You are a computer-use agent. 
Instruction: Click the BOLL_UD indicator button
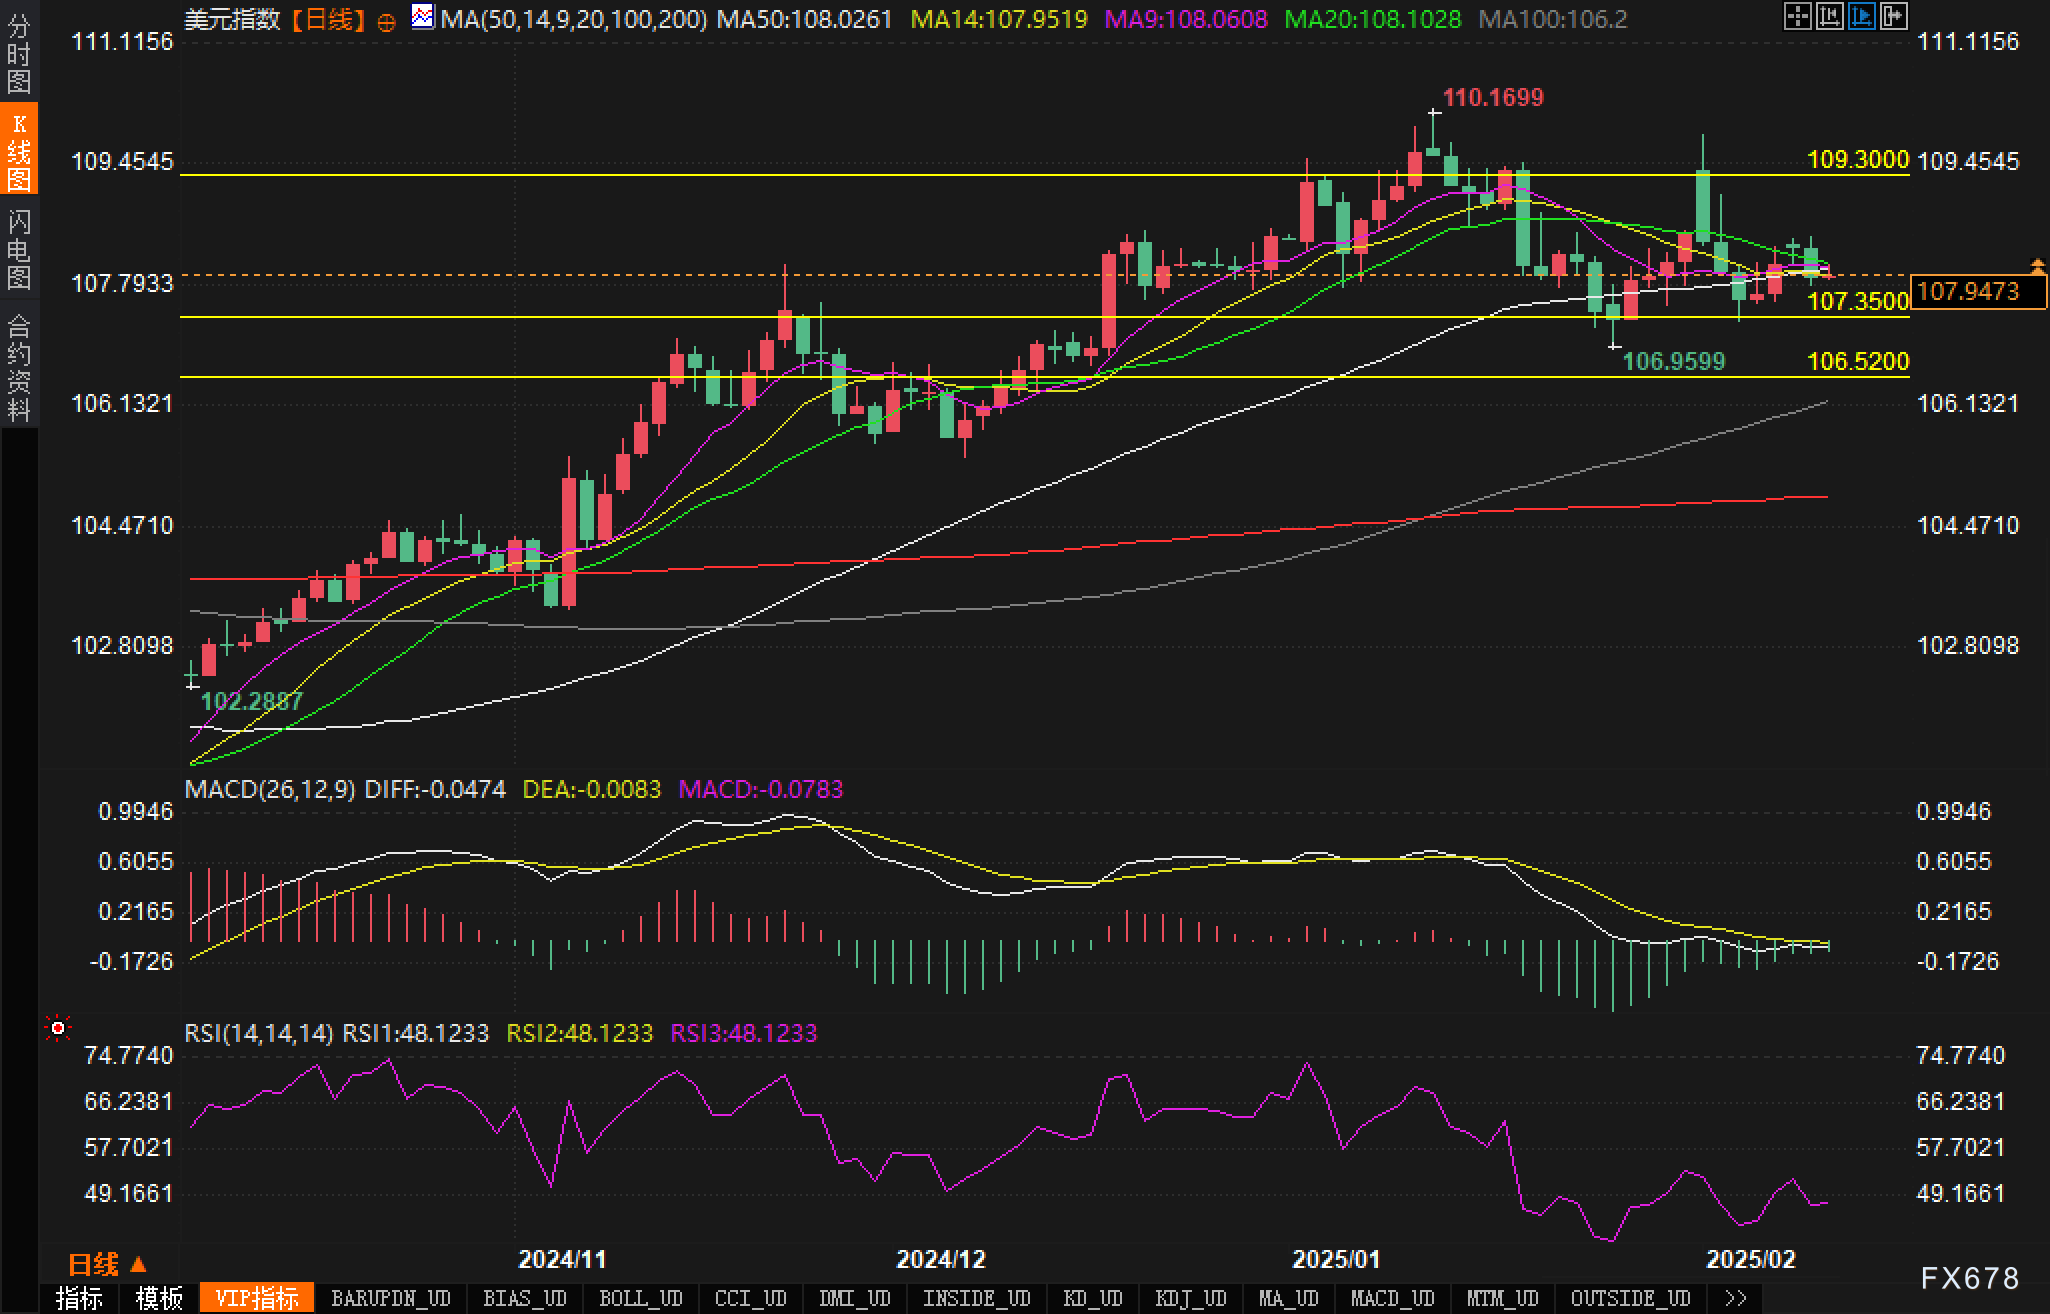(640, 1298)
